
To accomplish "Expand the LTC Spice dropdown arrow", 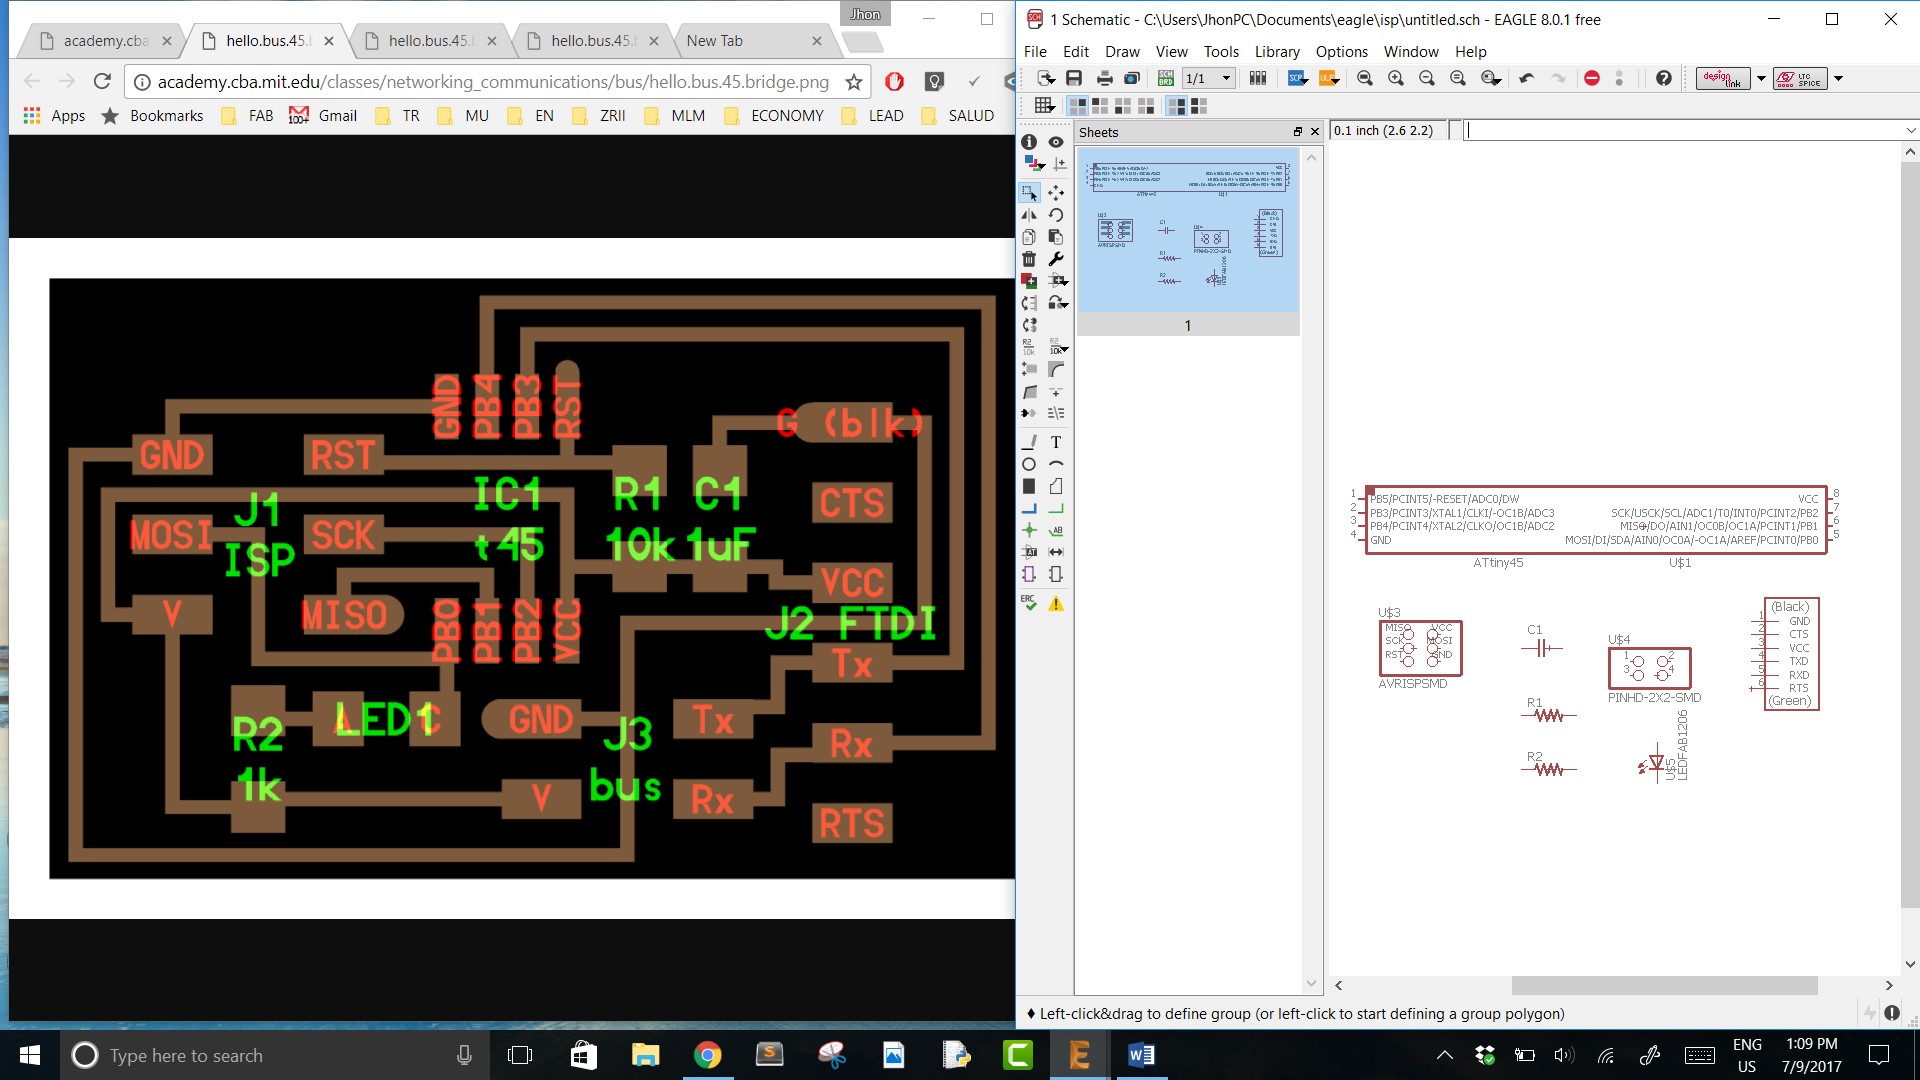I will 1838,78.
